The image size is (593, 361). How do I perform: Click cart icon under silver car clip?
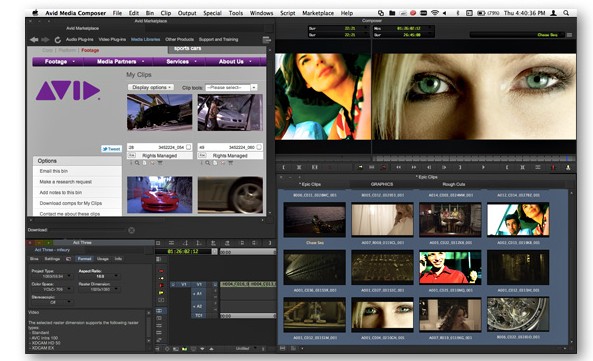click(x=230, y=163)
